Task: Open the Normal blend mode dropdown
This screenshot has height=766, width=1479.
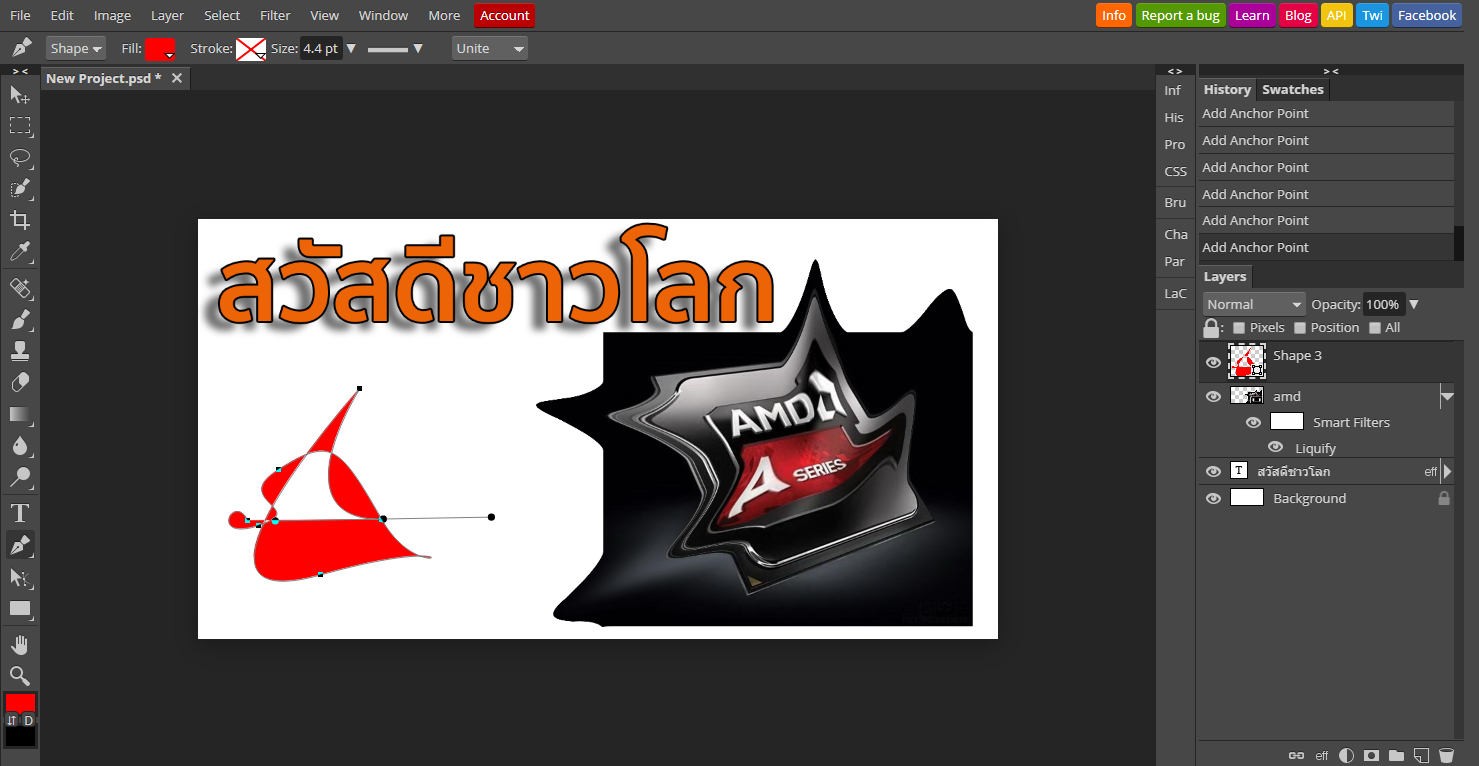Action: [1254, 304]
